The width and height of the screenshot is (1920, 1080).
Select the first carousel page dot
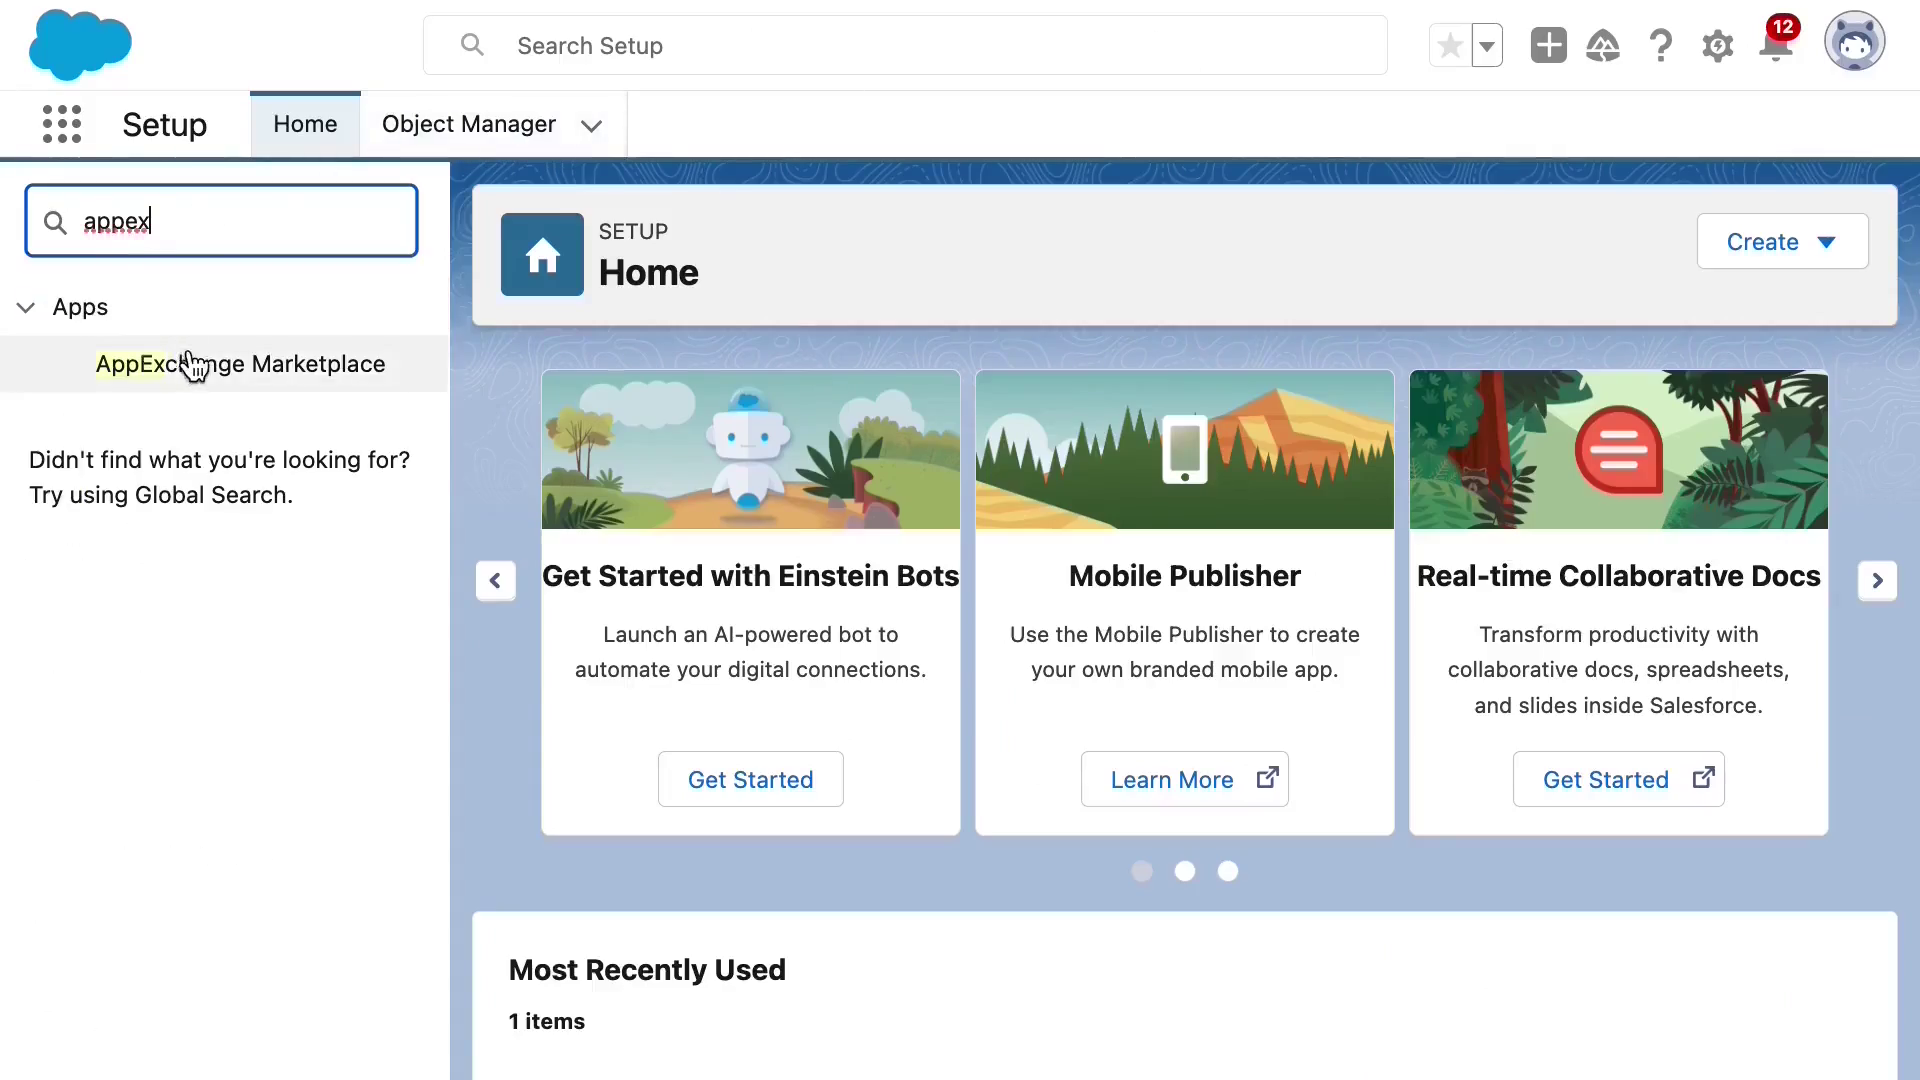(1142, 871)
